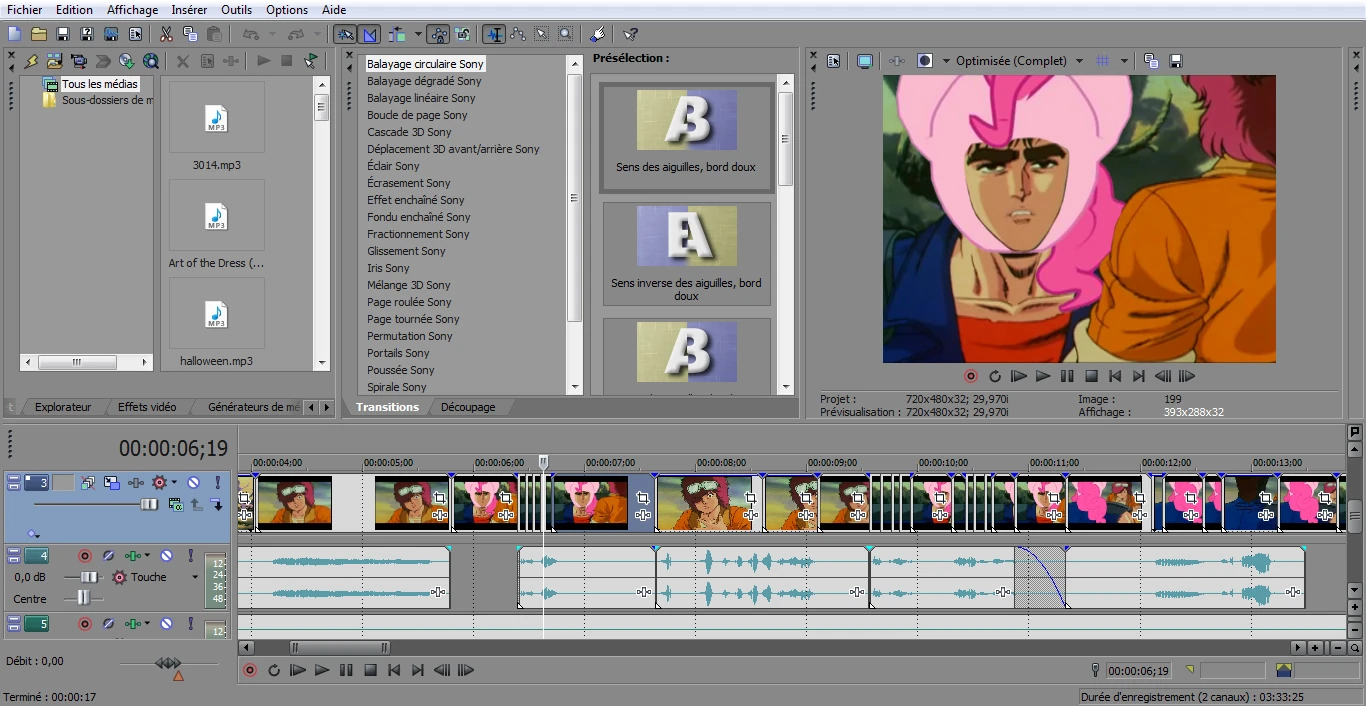Open the Insérer menu

189,10
